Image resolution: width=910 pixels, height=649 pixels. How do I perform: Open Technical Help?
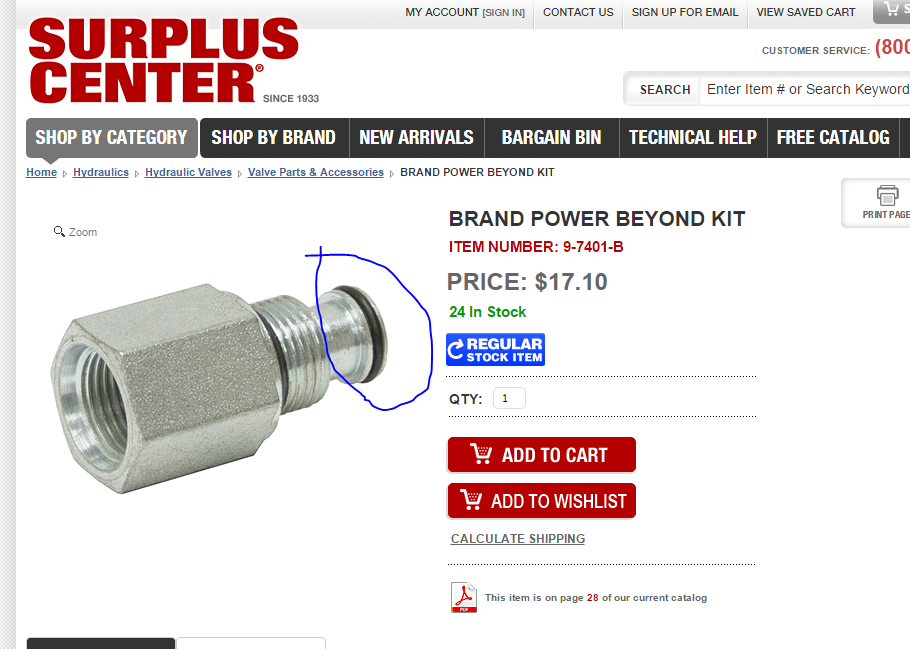[693, 138]
